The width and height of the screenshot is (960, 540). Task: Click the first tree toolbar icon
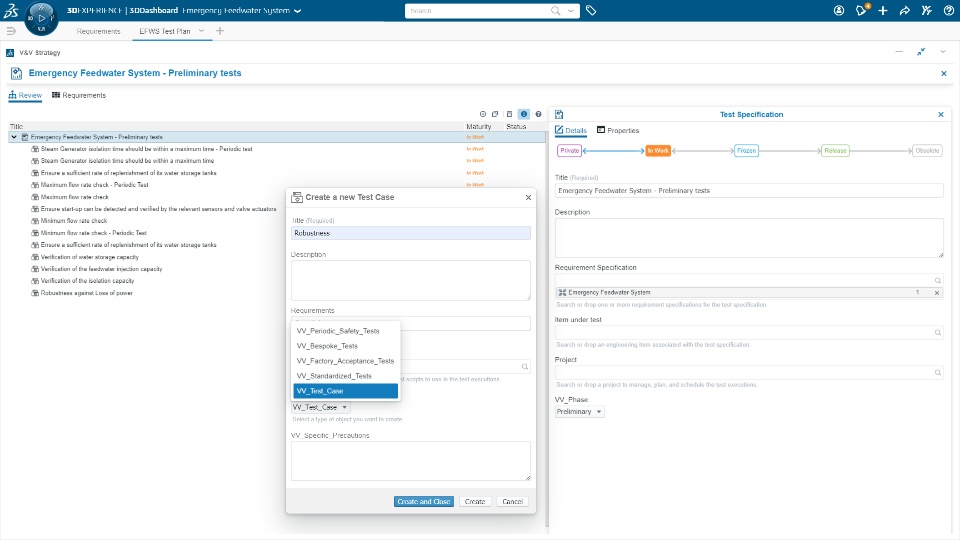(x=482, y=114)
